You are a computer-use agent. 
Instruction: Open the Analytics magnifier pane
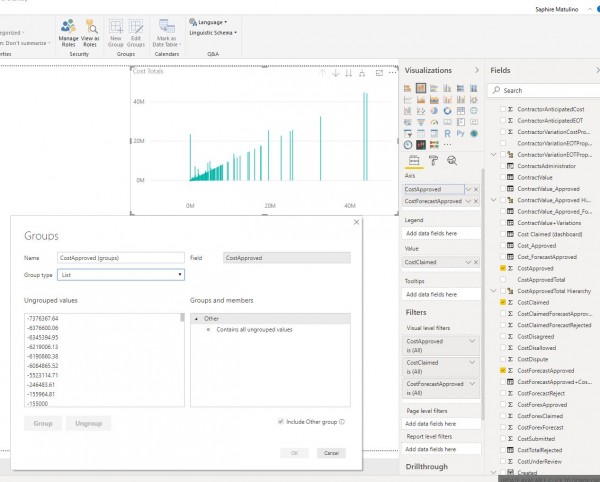(x=452, y=160)
